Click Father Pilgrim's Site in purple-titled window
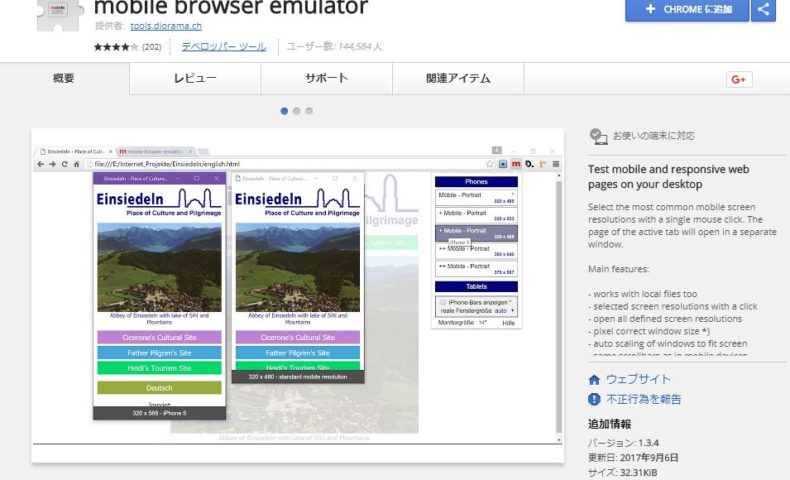The height and width of the screenshot is (480, 790). tap(159, 353)
